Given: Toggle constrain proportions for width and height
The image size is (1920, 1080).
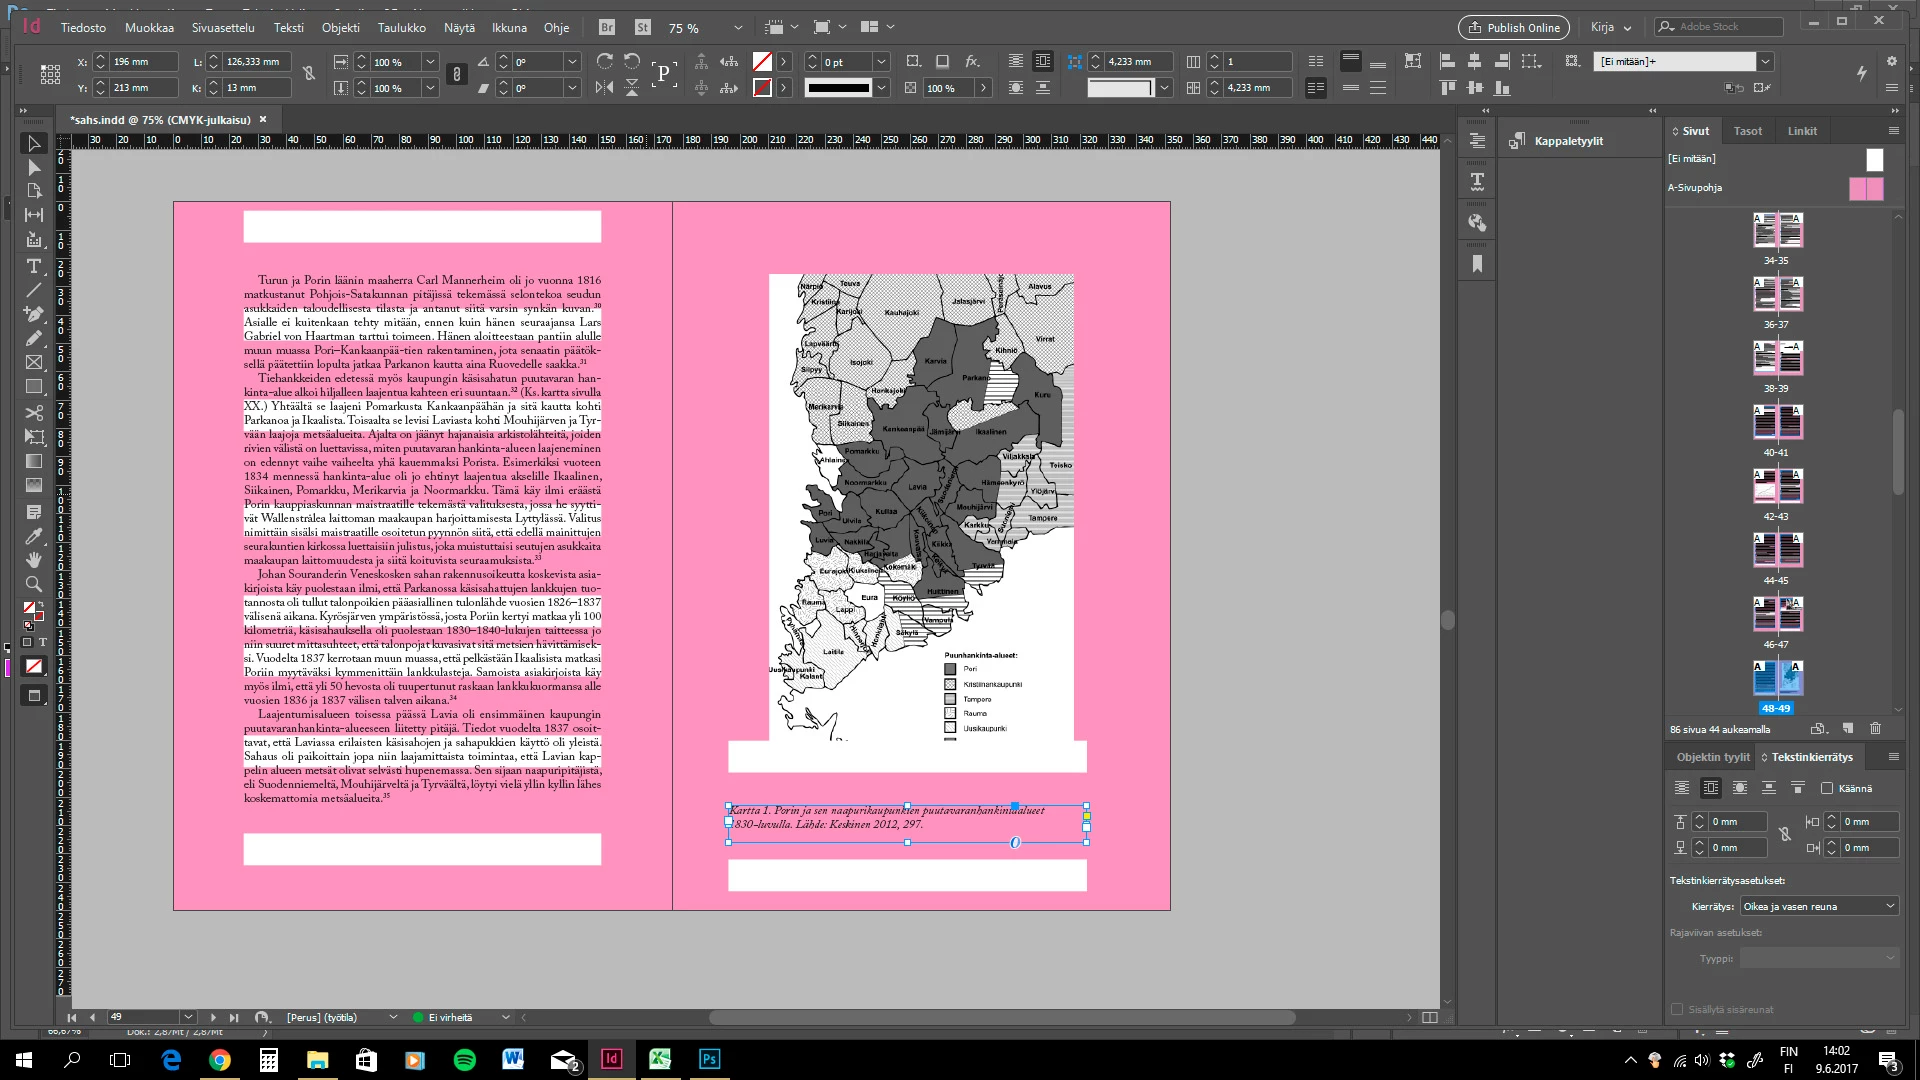Looking at the screenshot, I should 309,74.
